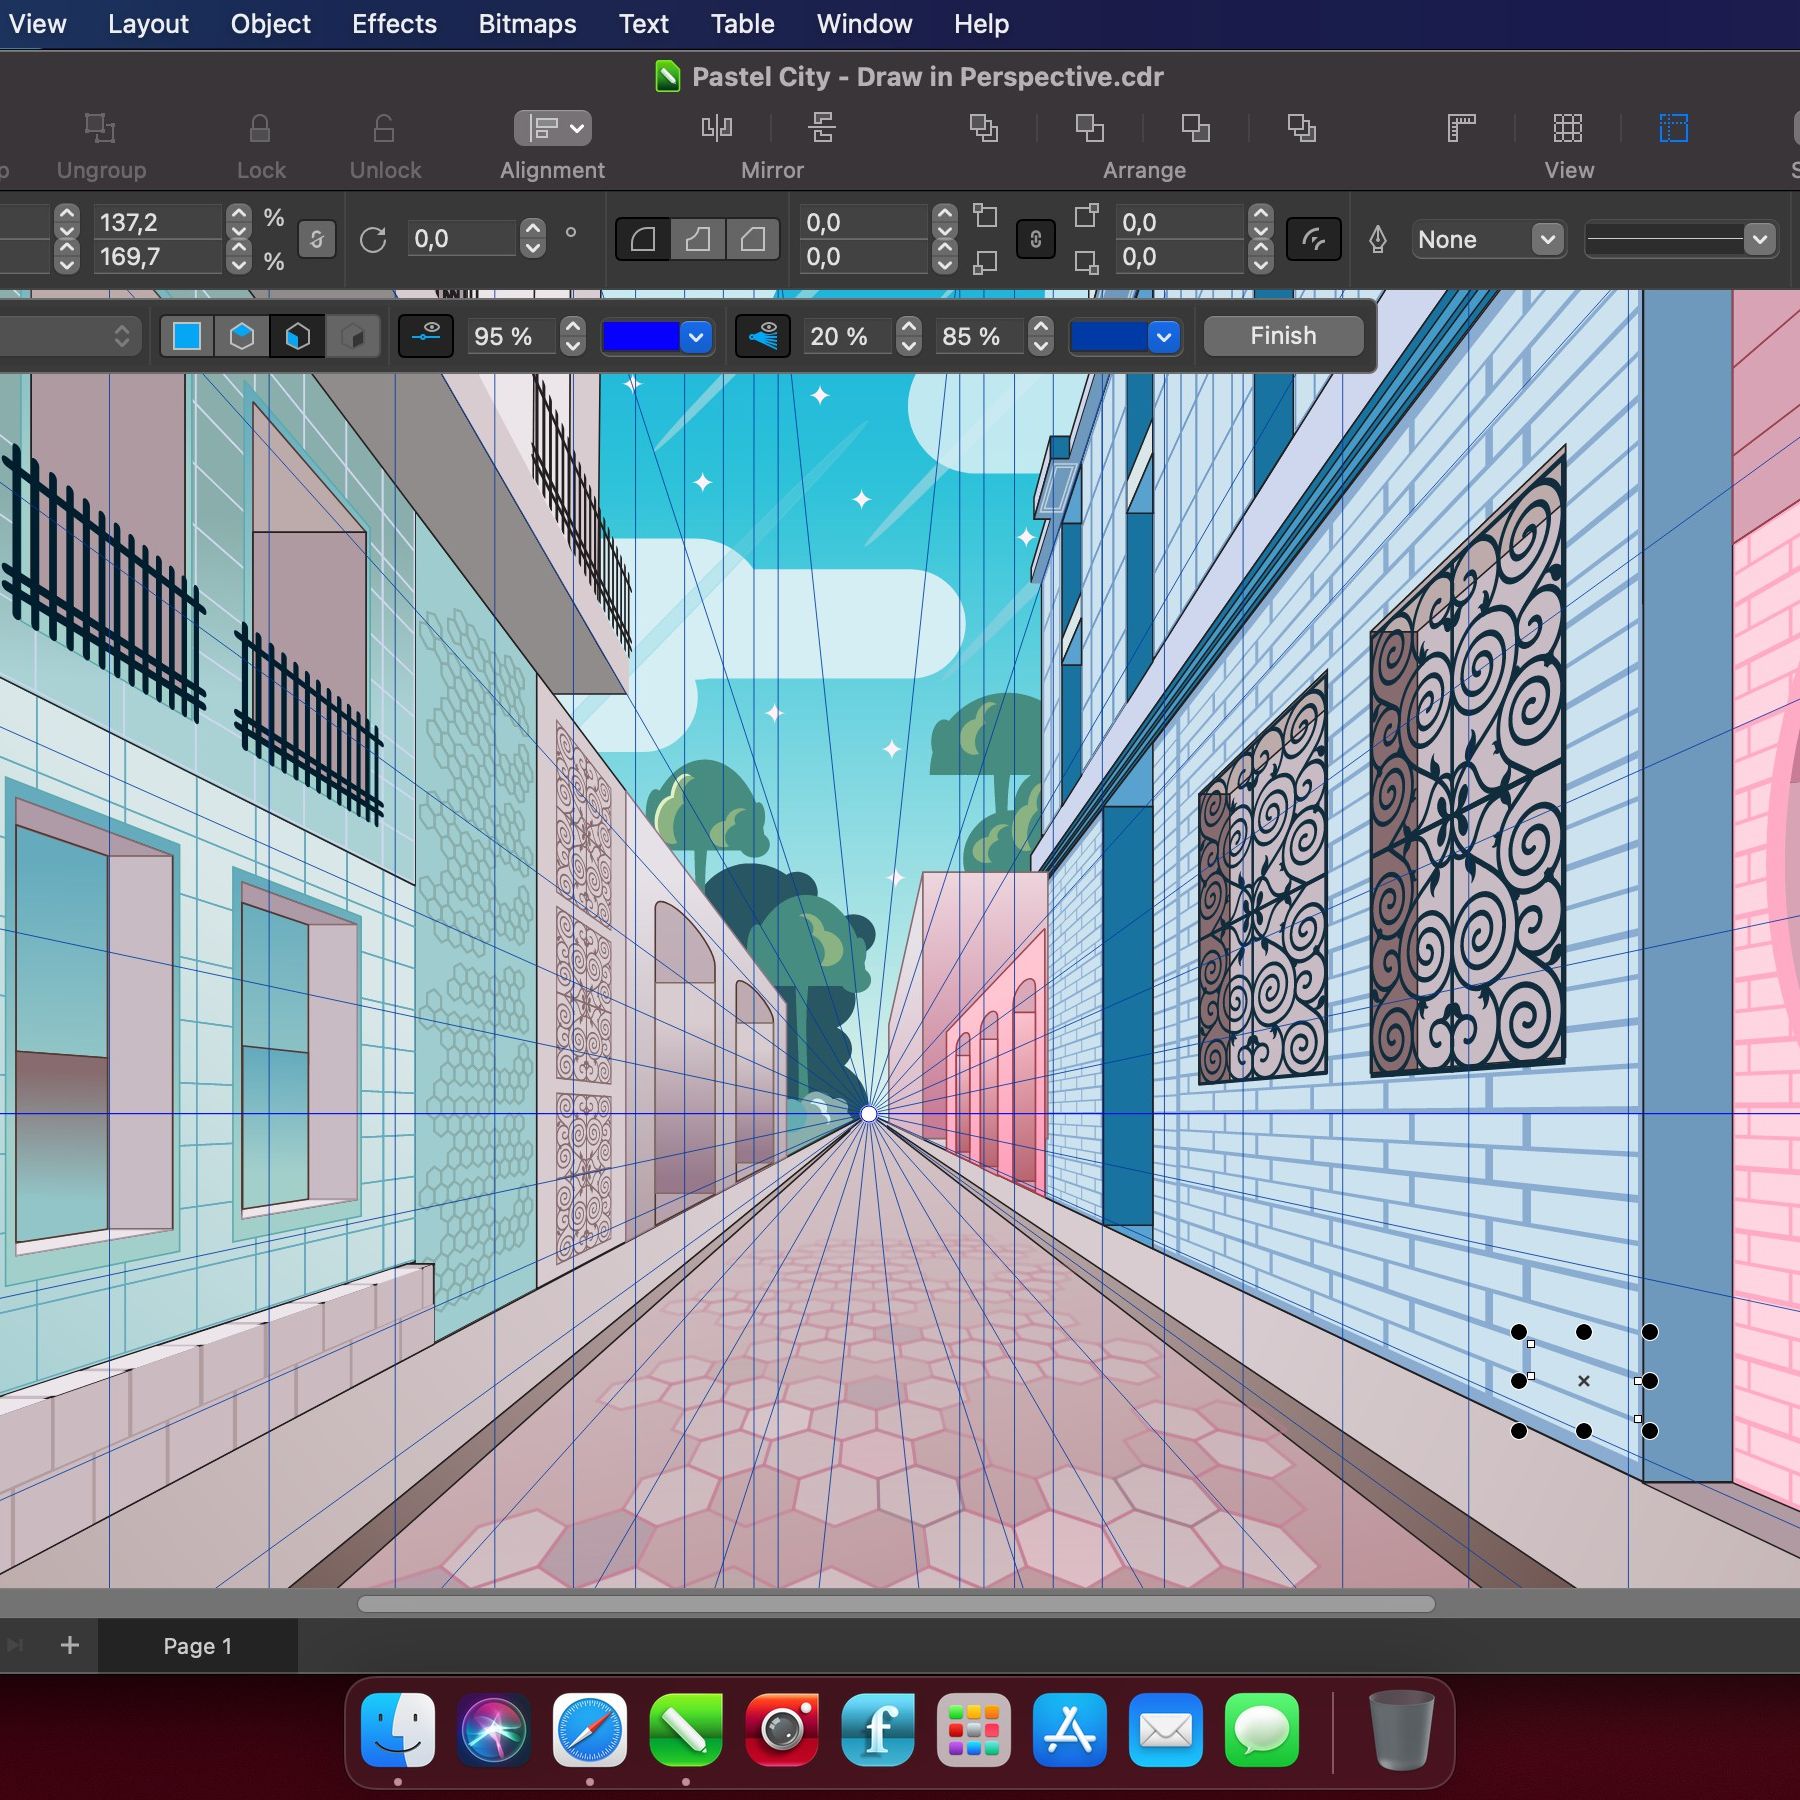Click the grid view icon in View group
Viewport: 1800px width, 1800px height.
click(x=1567, y=128)
